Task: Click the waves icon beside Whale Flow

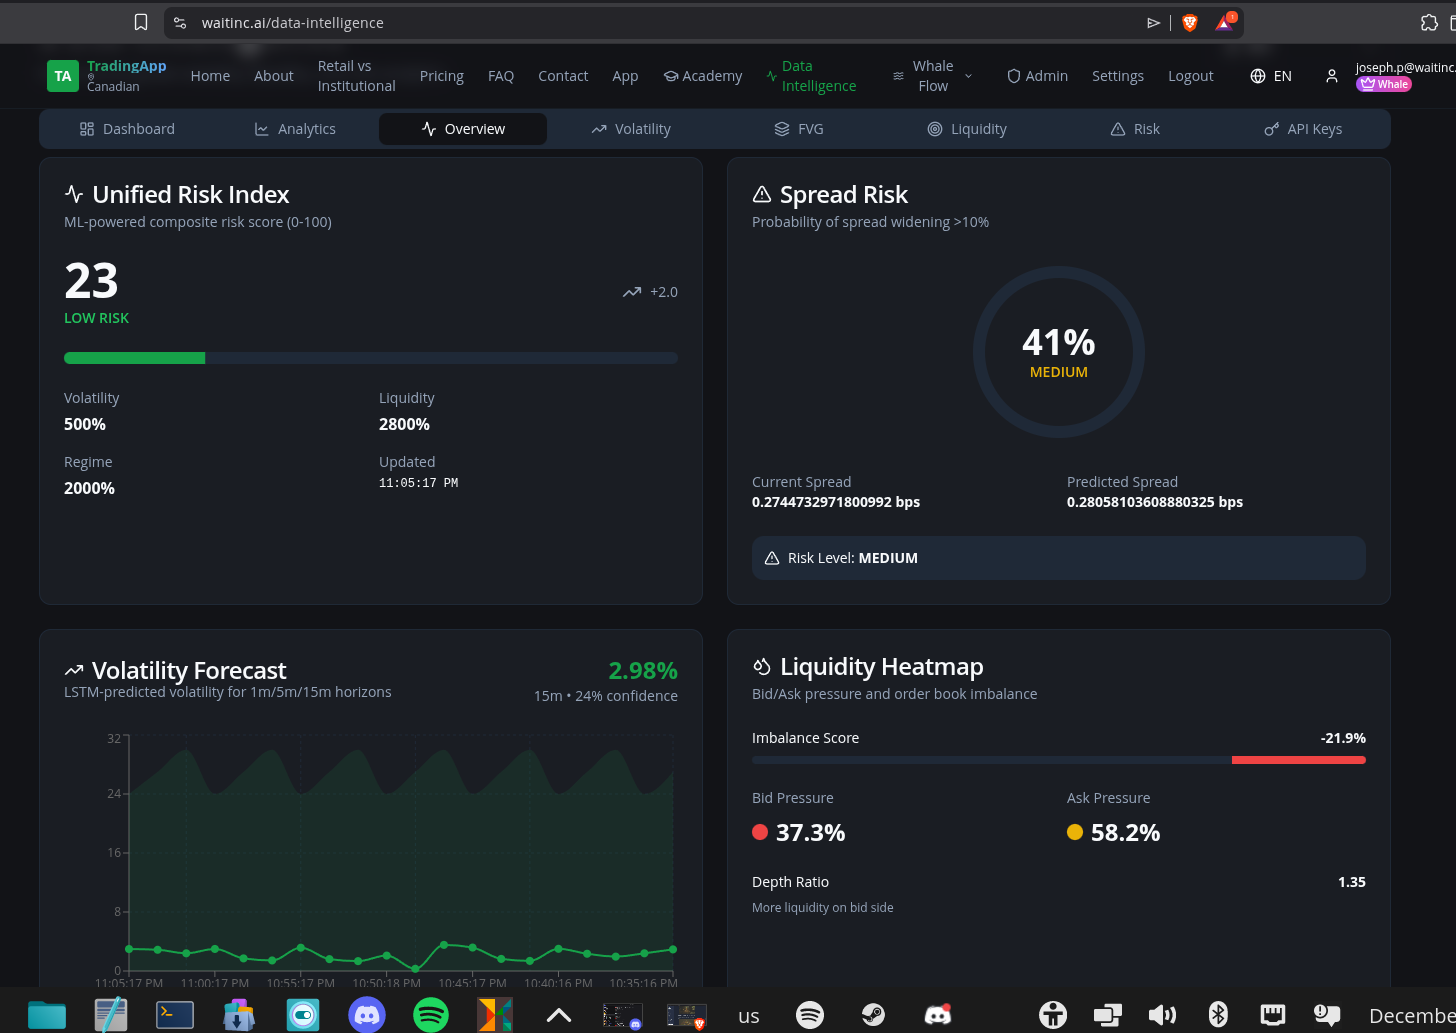Action: point(897,75)
